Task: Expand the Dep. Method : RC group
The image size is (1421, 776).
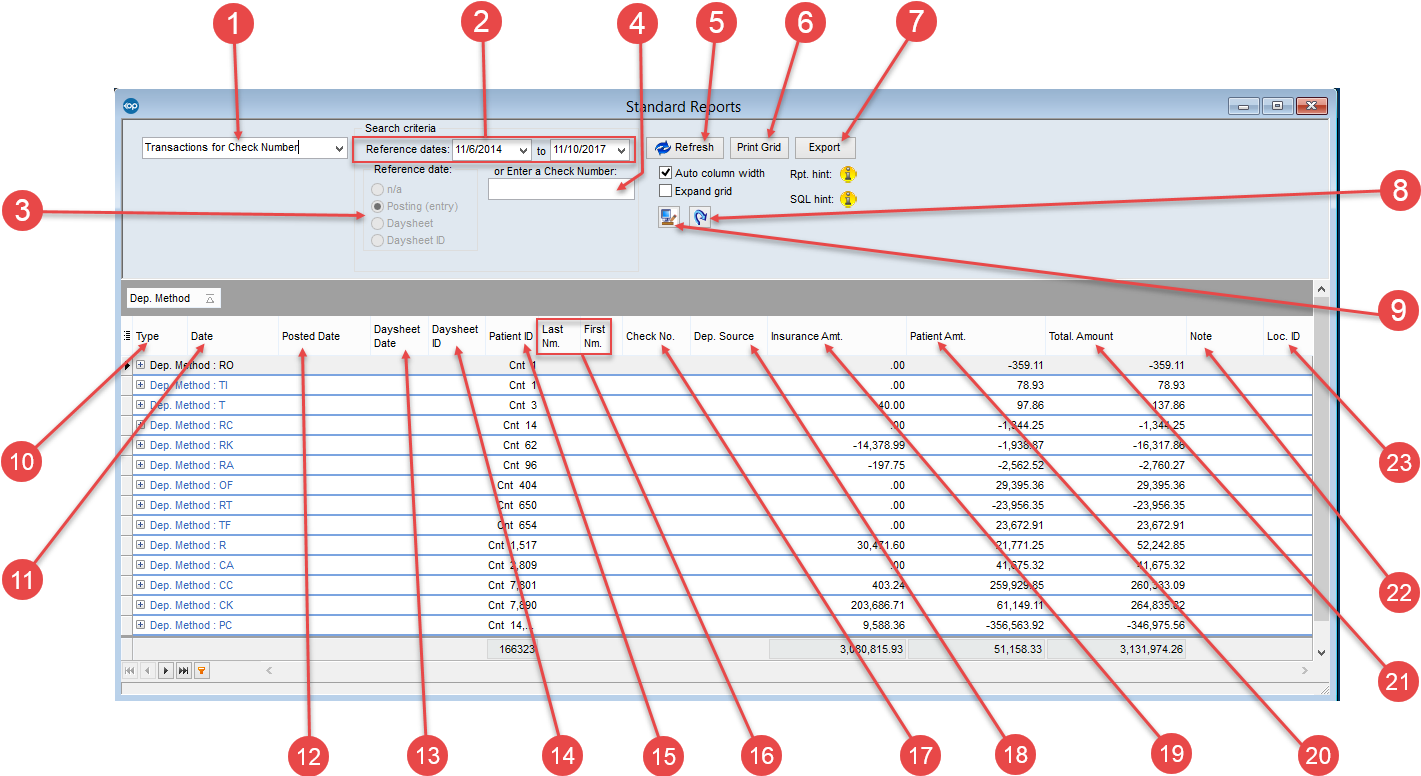Action: pyautogui.click(x=141, y=425)
